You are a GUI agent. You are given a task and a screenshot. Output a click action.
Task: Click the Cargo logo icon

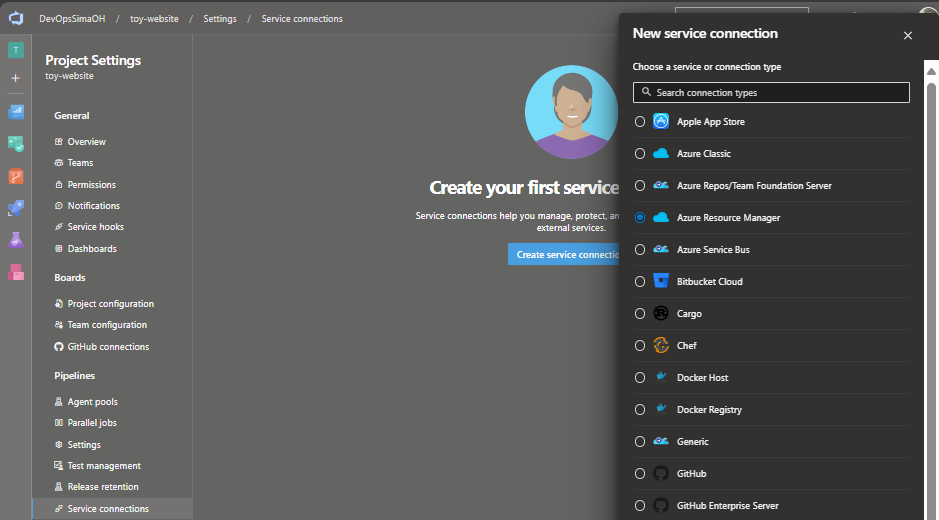pos(661,313)
